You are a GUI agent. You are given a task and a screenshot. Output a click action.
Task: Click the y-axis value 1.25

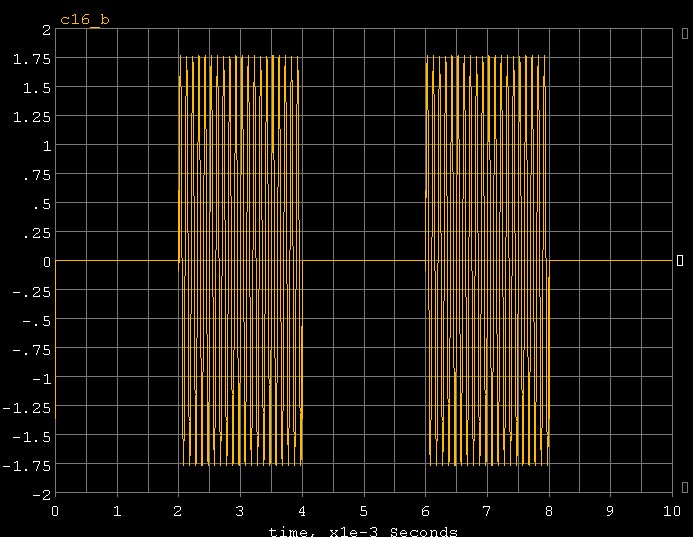tap(32, 118)
